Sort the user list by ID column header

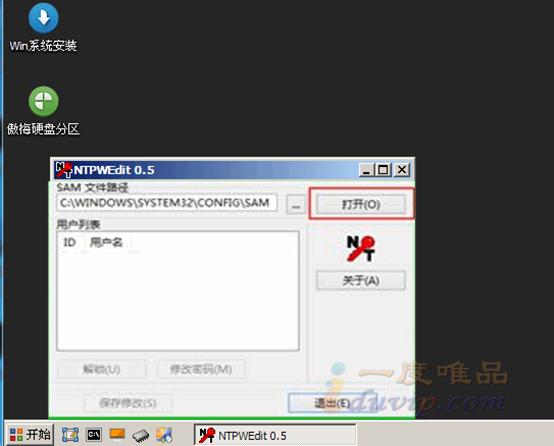click(x=70, y=242)
